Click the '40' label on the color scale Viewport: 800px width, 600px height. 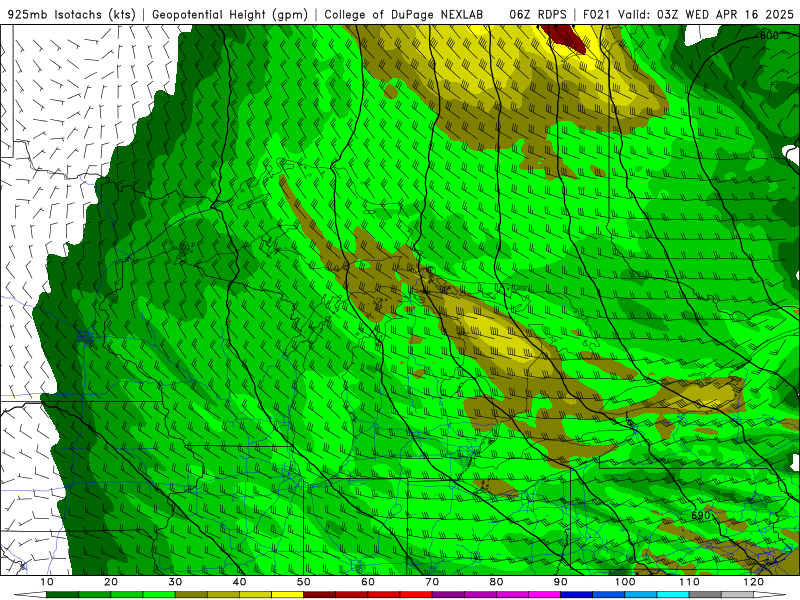point(239,582)
